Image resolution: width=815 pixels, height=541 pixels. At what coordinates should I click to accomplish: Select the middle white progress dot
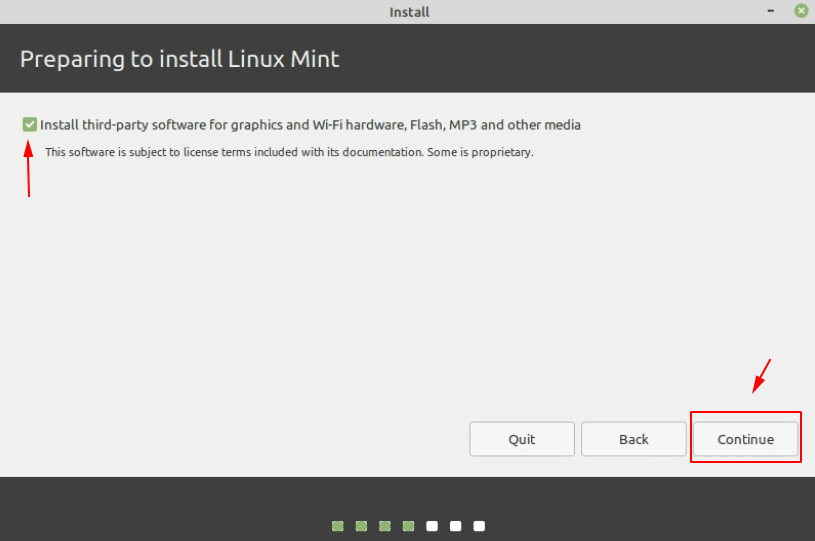455,526
